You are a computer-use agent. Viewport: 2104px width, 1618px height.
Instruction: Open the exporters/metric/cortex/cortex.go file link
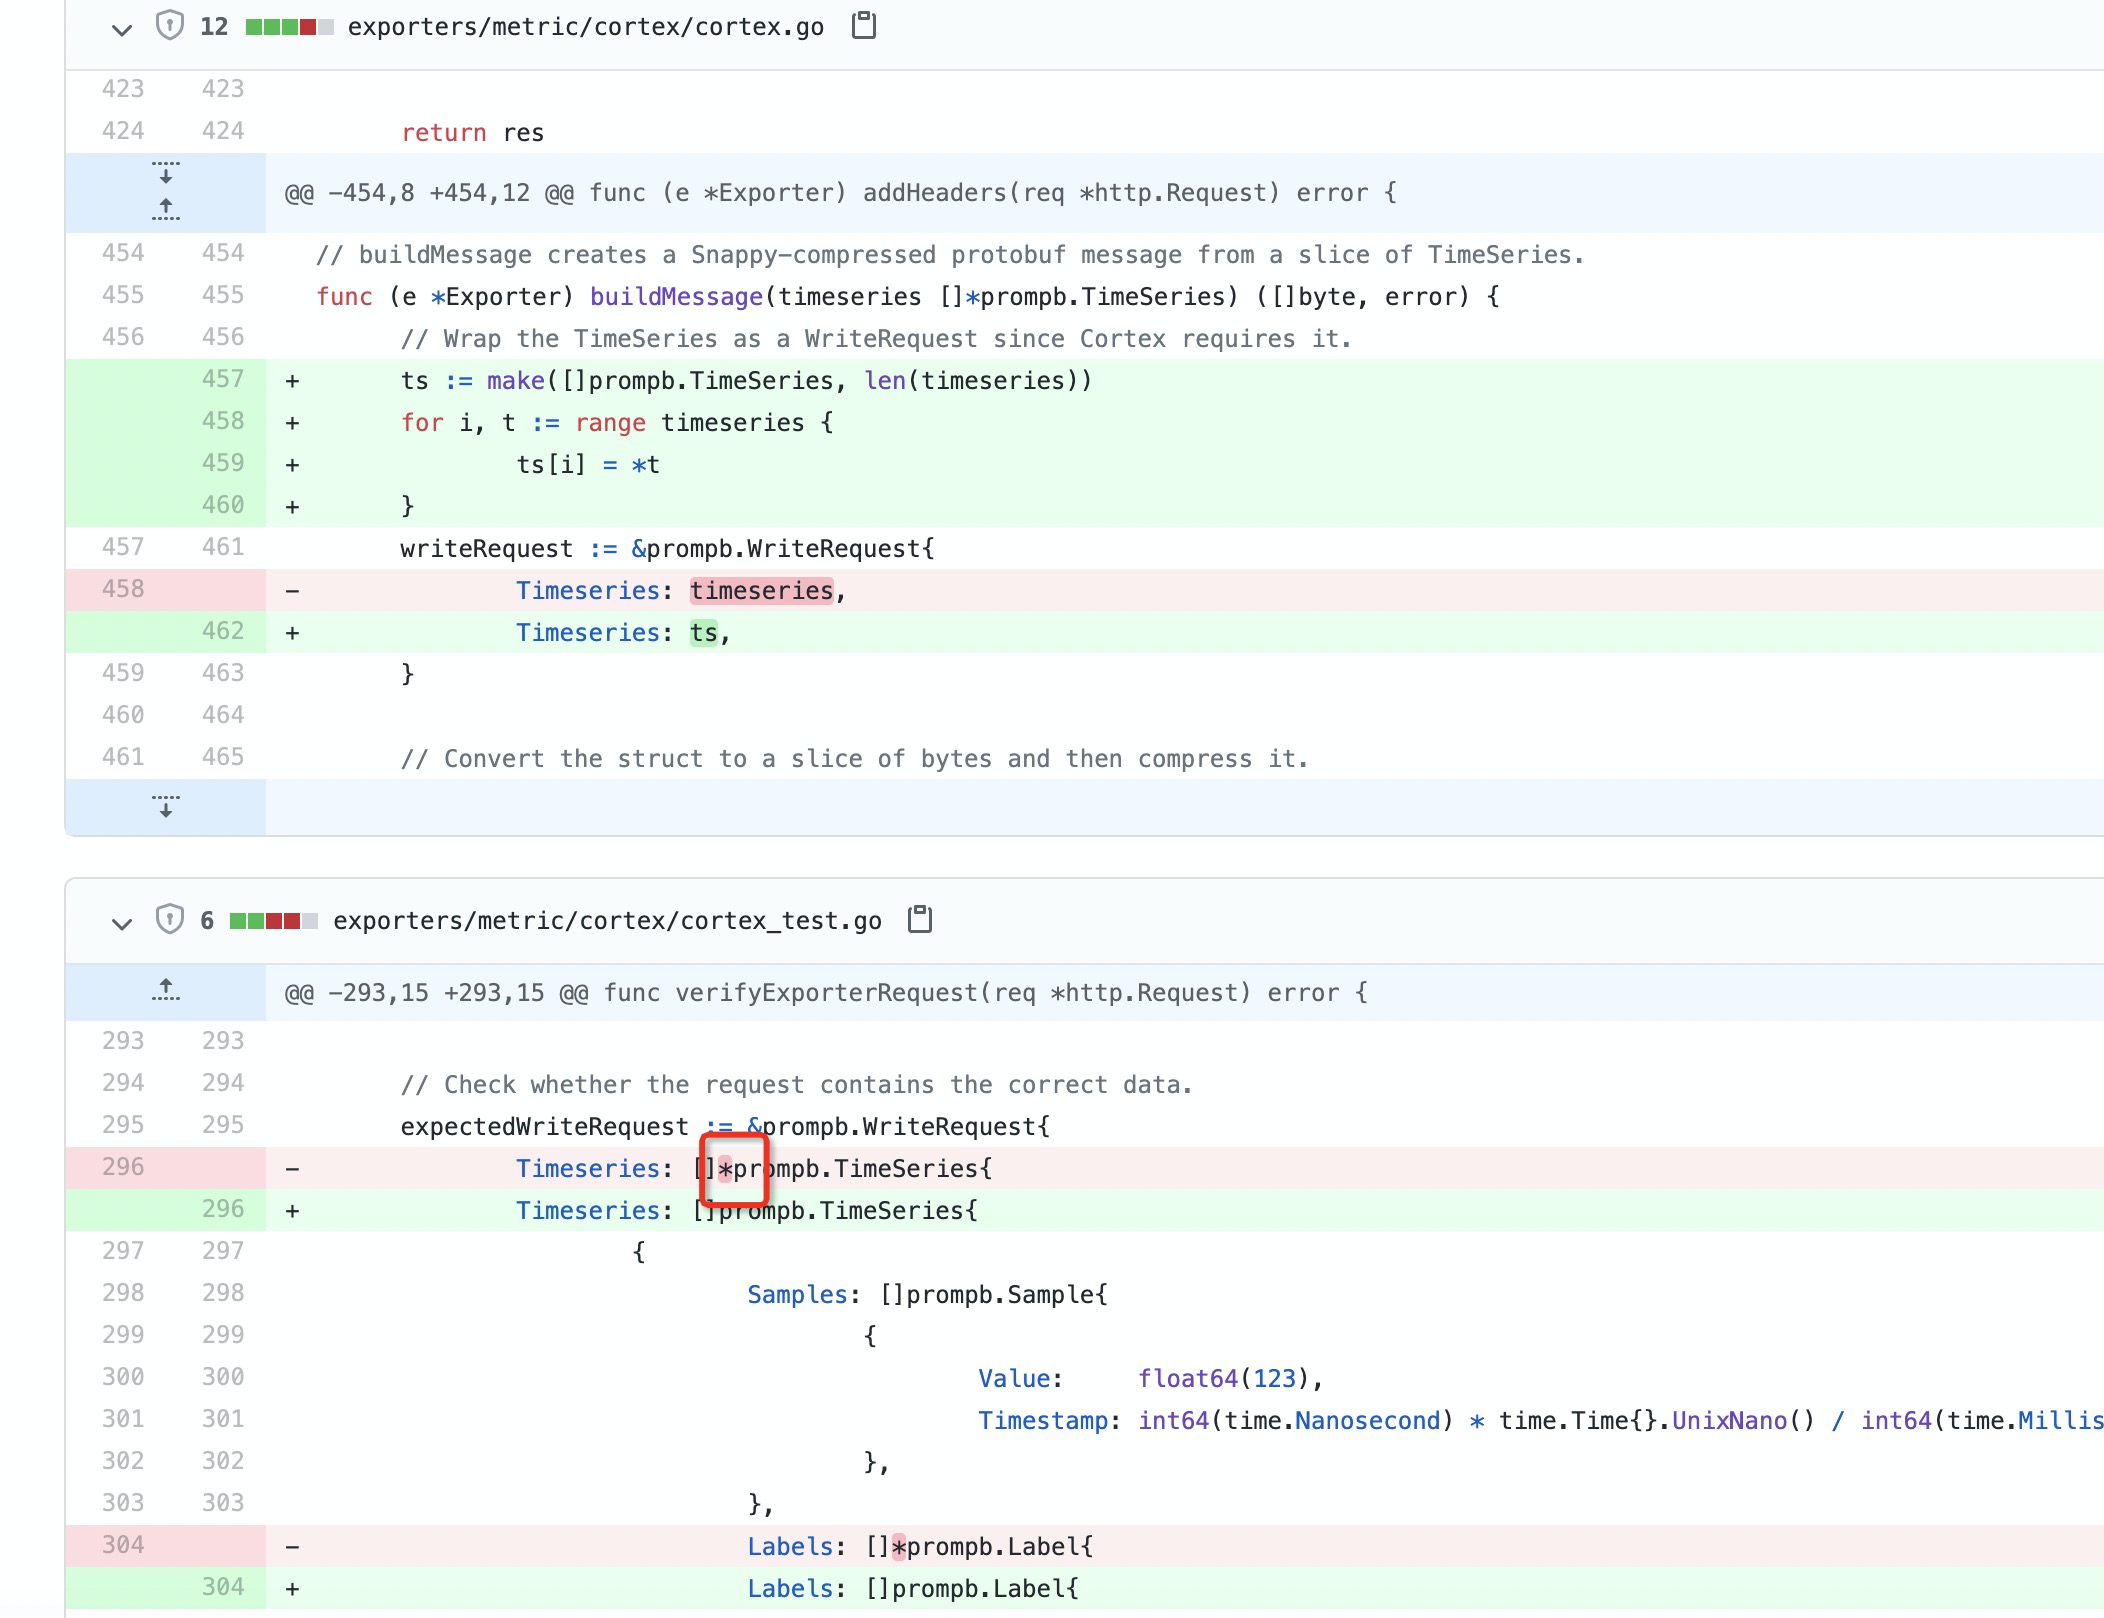(x=585, y=27)
